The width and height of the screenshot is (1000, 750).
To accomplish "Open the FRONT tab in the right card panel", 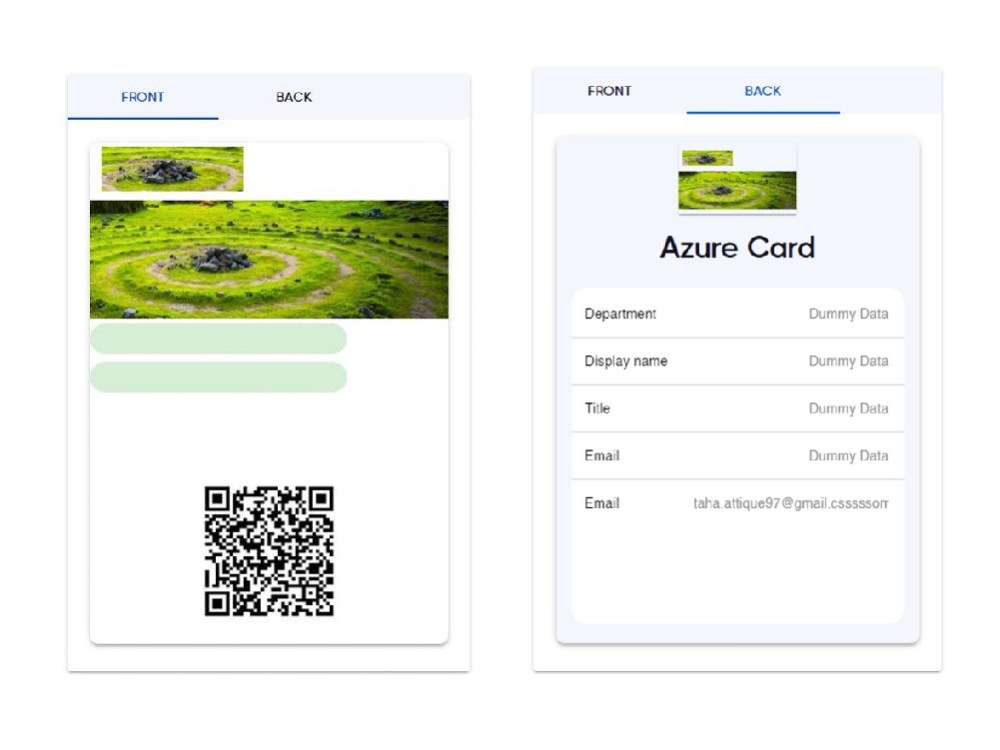I will click(x=610, y=91).
